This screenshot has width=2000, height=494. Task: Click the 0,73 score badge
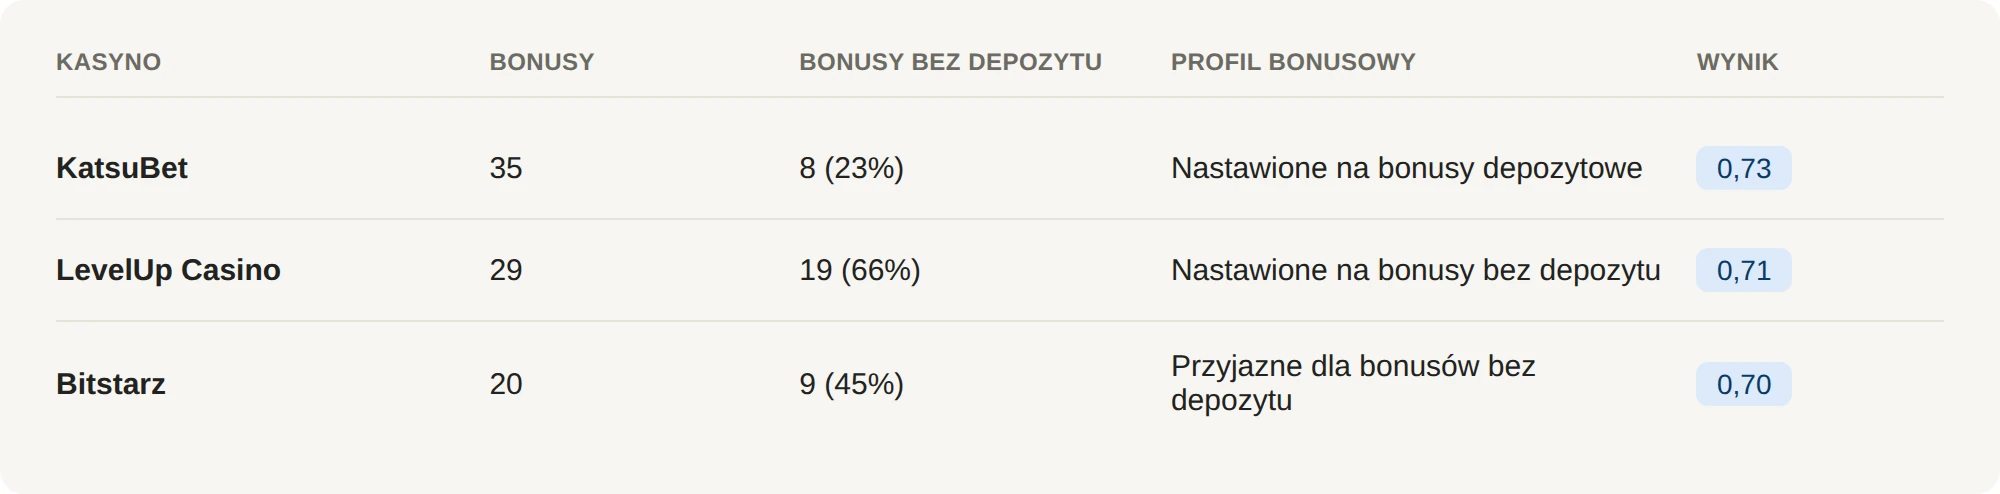point(1743,168)
